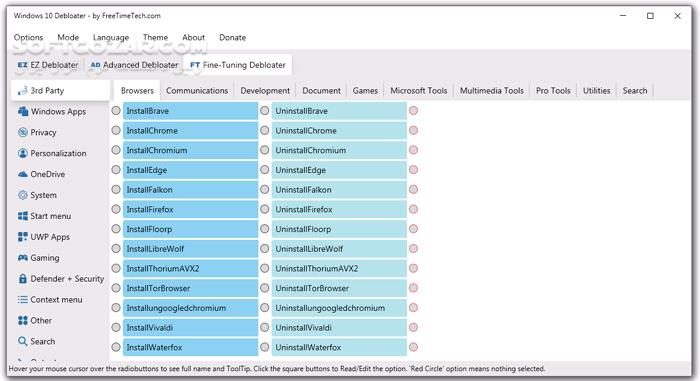
Task: Switch to the Utilities tab
Action: tap(596, 91)
